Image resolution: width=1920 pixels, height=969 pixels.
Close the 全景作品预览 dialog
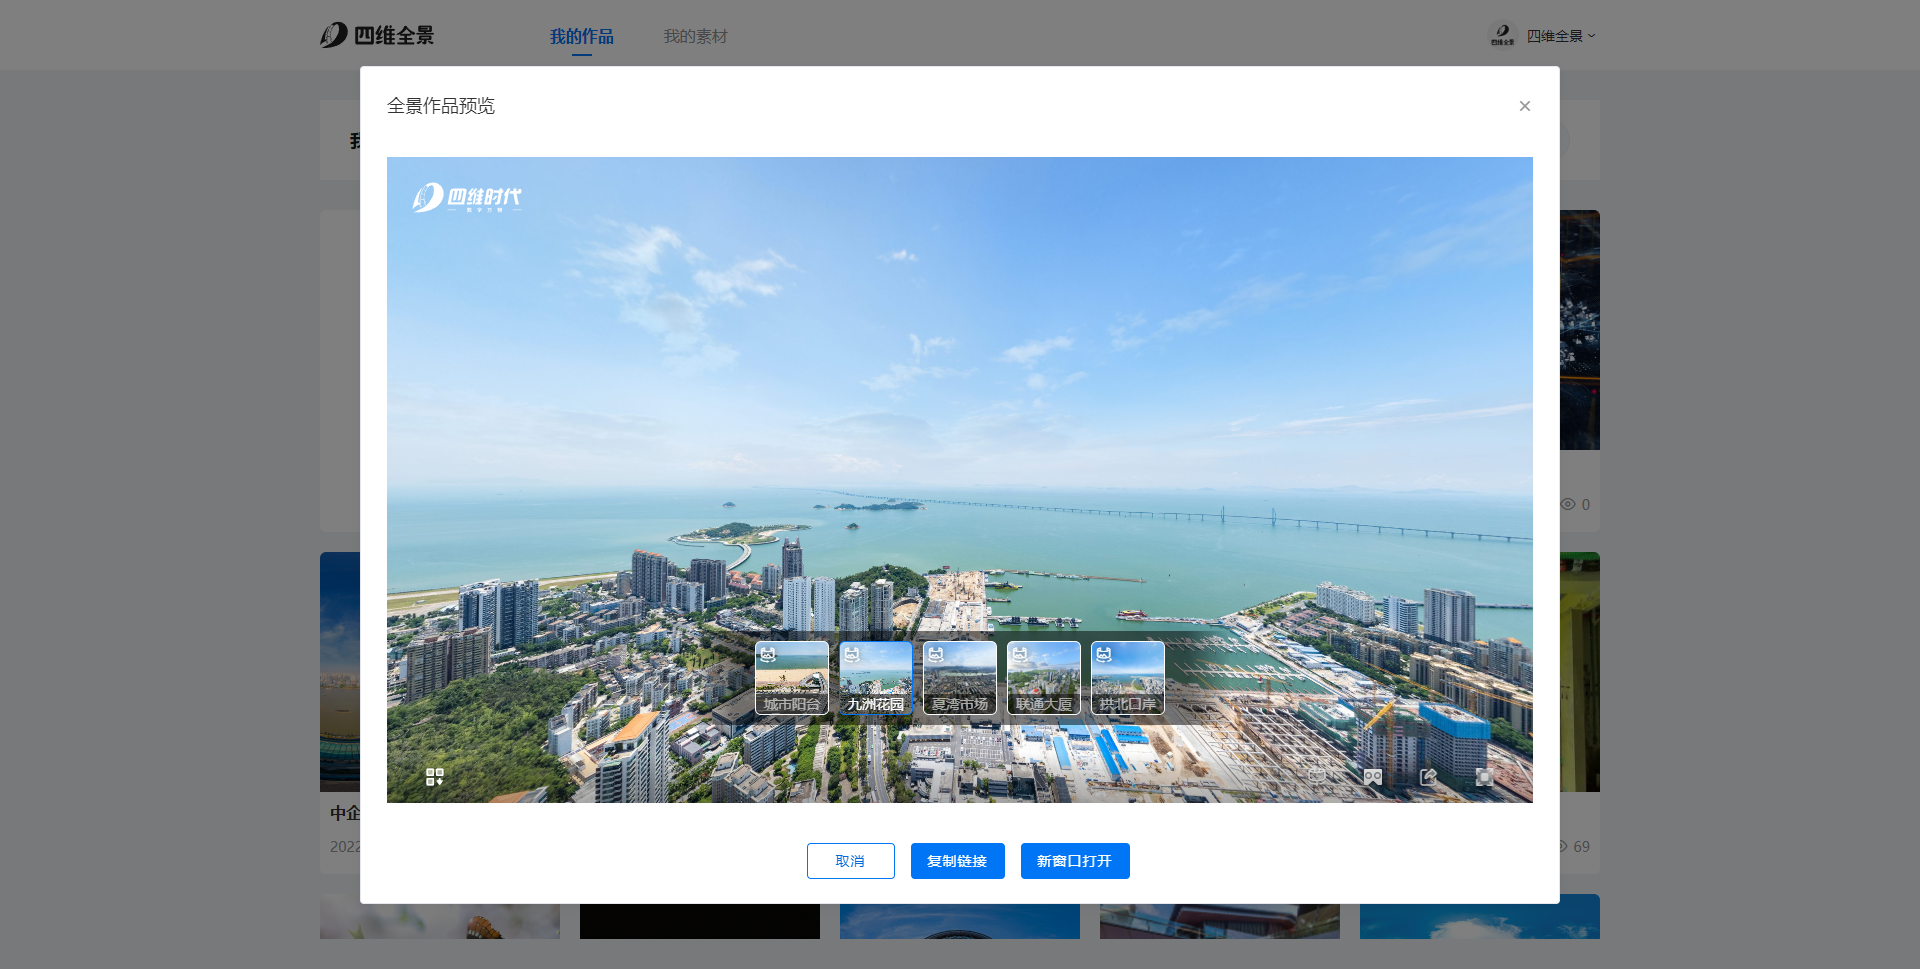[x=1524, y=106]
